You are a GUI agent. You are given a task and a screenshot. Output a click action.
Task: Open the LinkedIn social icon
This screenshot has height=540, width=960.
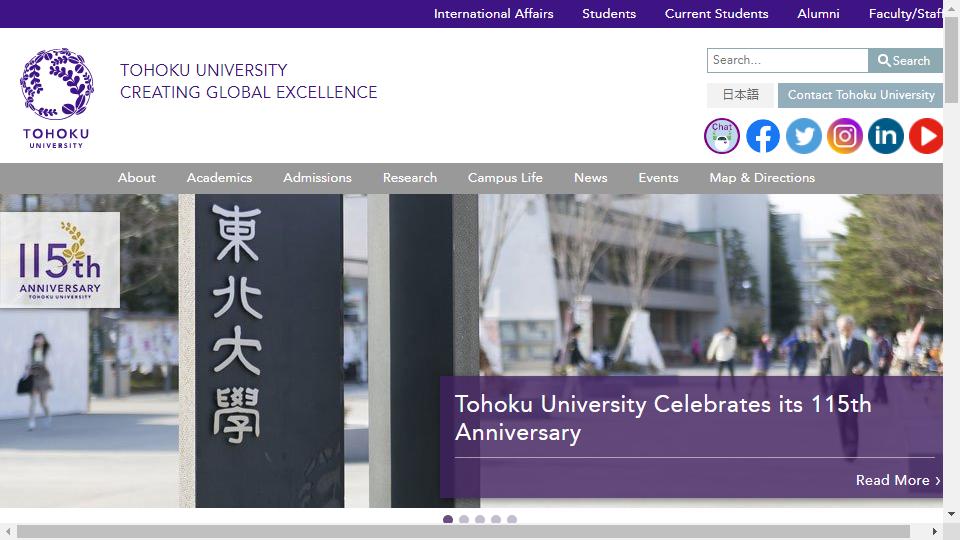coord(886,136)
